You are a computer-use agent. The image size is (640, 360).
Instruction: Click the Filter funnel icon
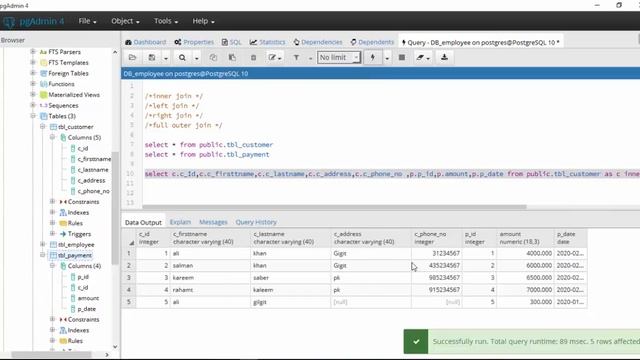click(296, 58)
